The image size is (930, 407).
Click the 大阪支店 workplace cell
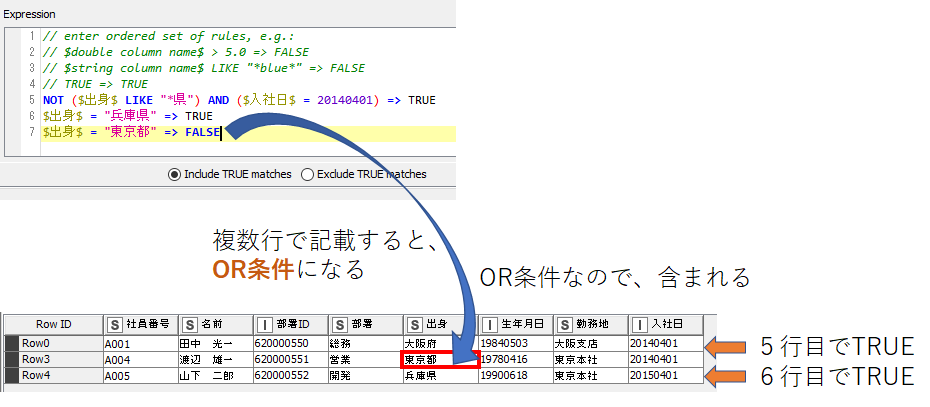pyautogui.click(x=591, y=343)
